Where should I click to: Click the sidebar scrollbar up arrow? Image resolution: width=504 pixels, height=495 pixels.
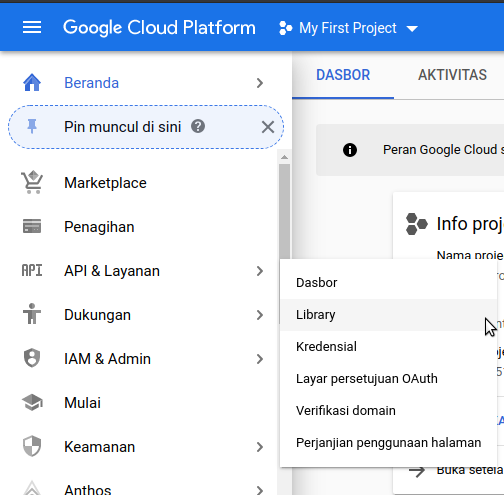click(284, 157)
